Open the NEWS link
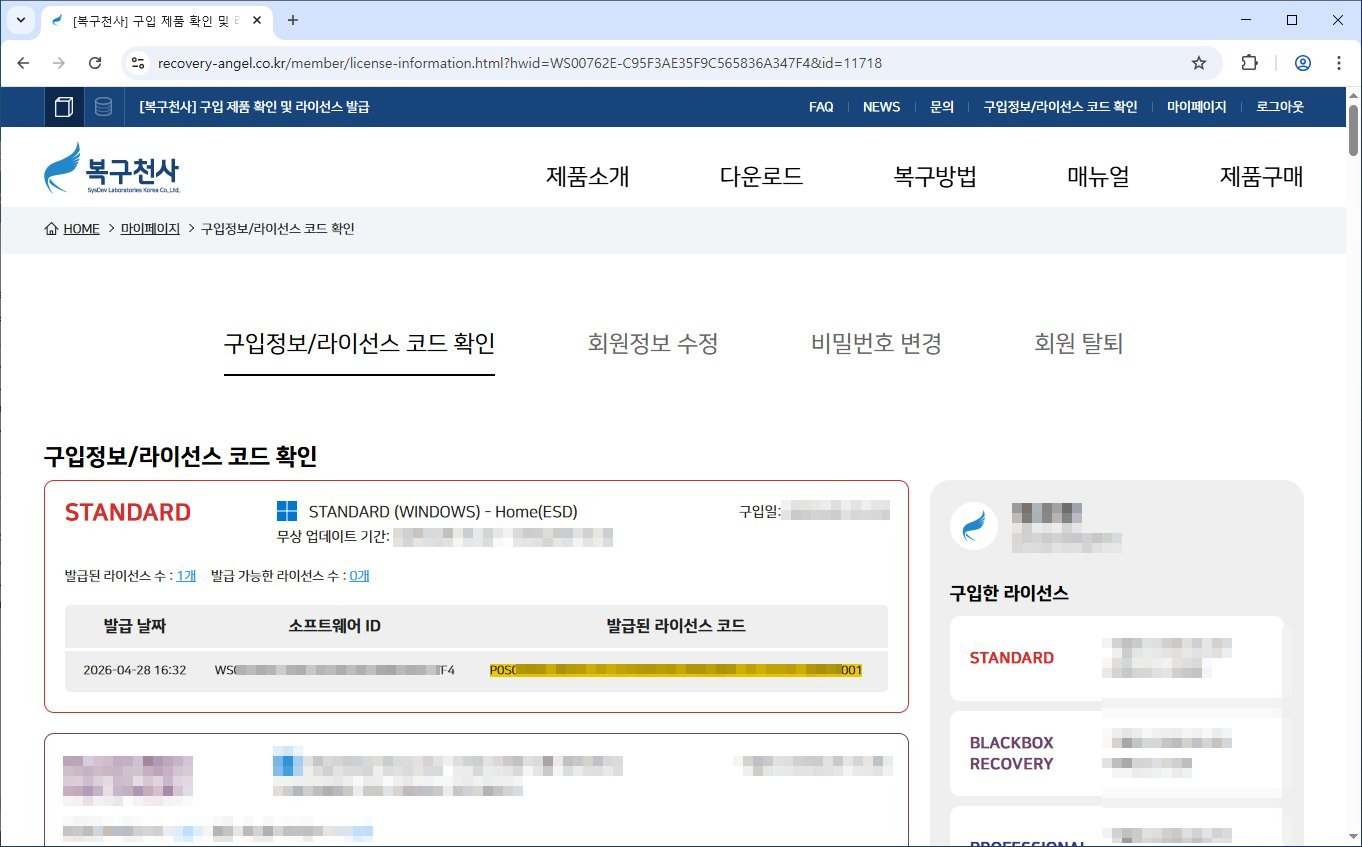1362x847 pixels. [881, 107]
